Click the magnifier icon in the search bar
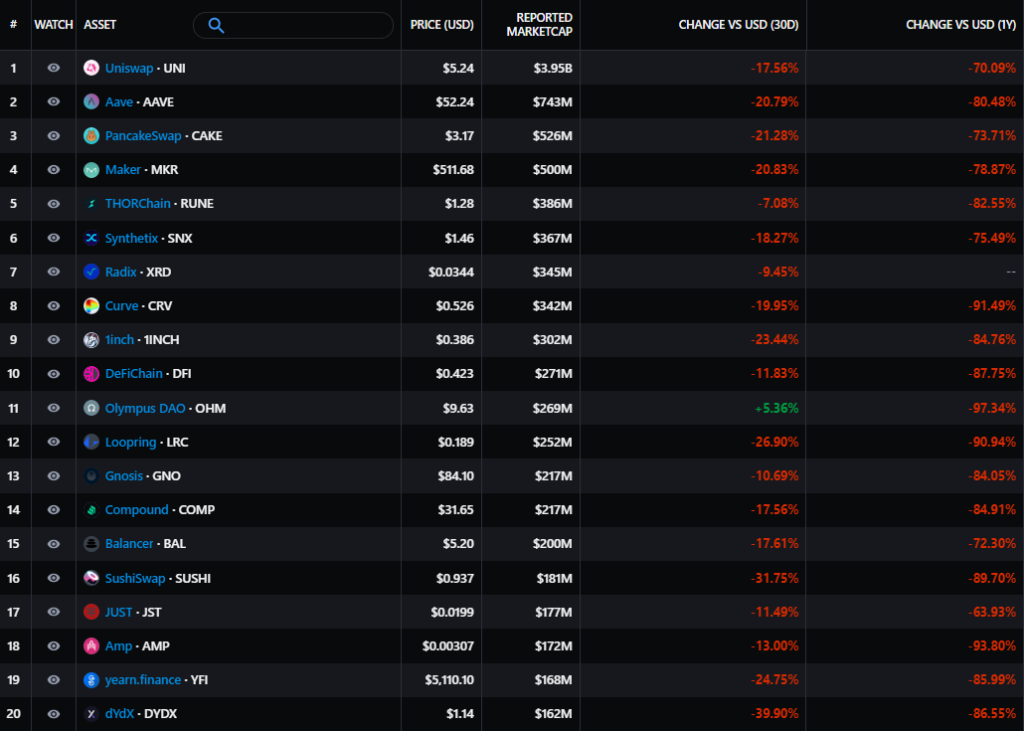 click(215, 24)
